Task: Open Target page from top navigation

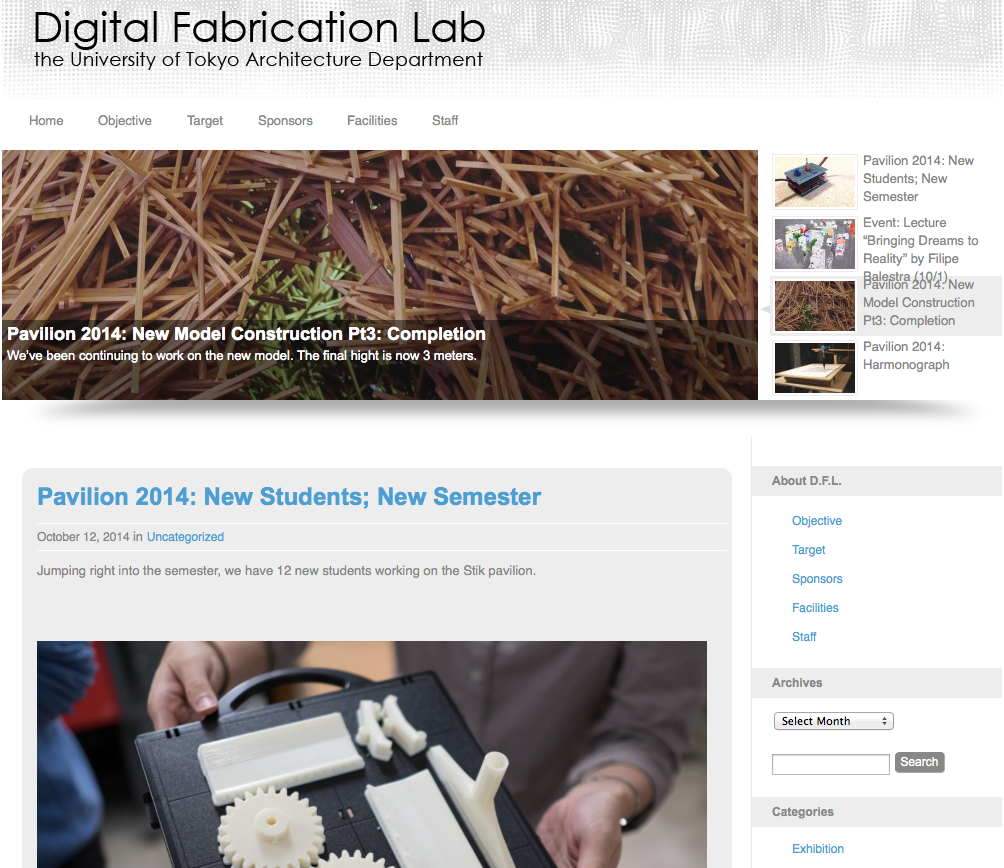Action: click(x=205, y=120)
